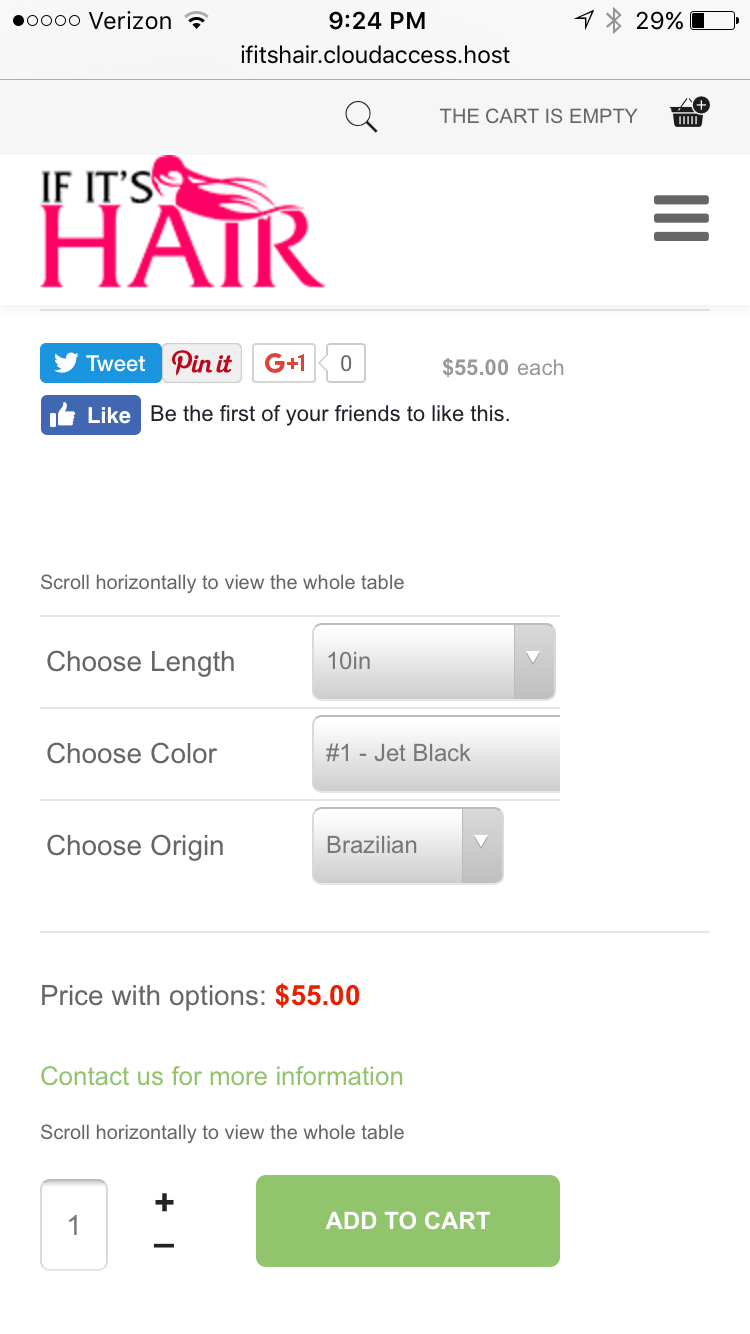Click the Google +1 button

pos(284,363)
